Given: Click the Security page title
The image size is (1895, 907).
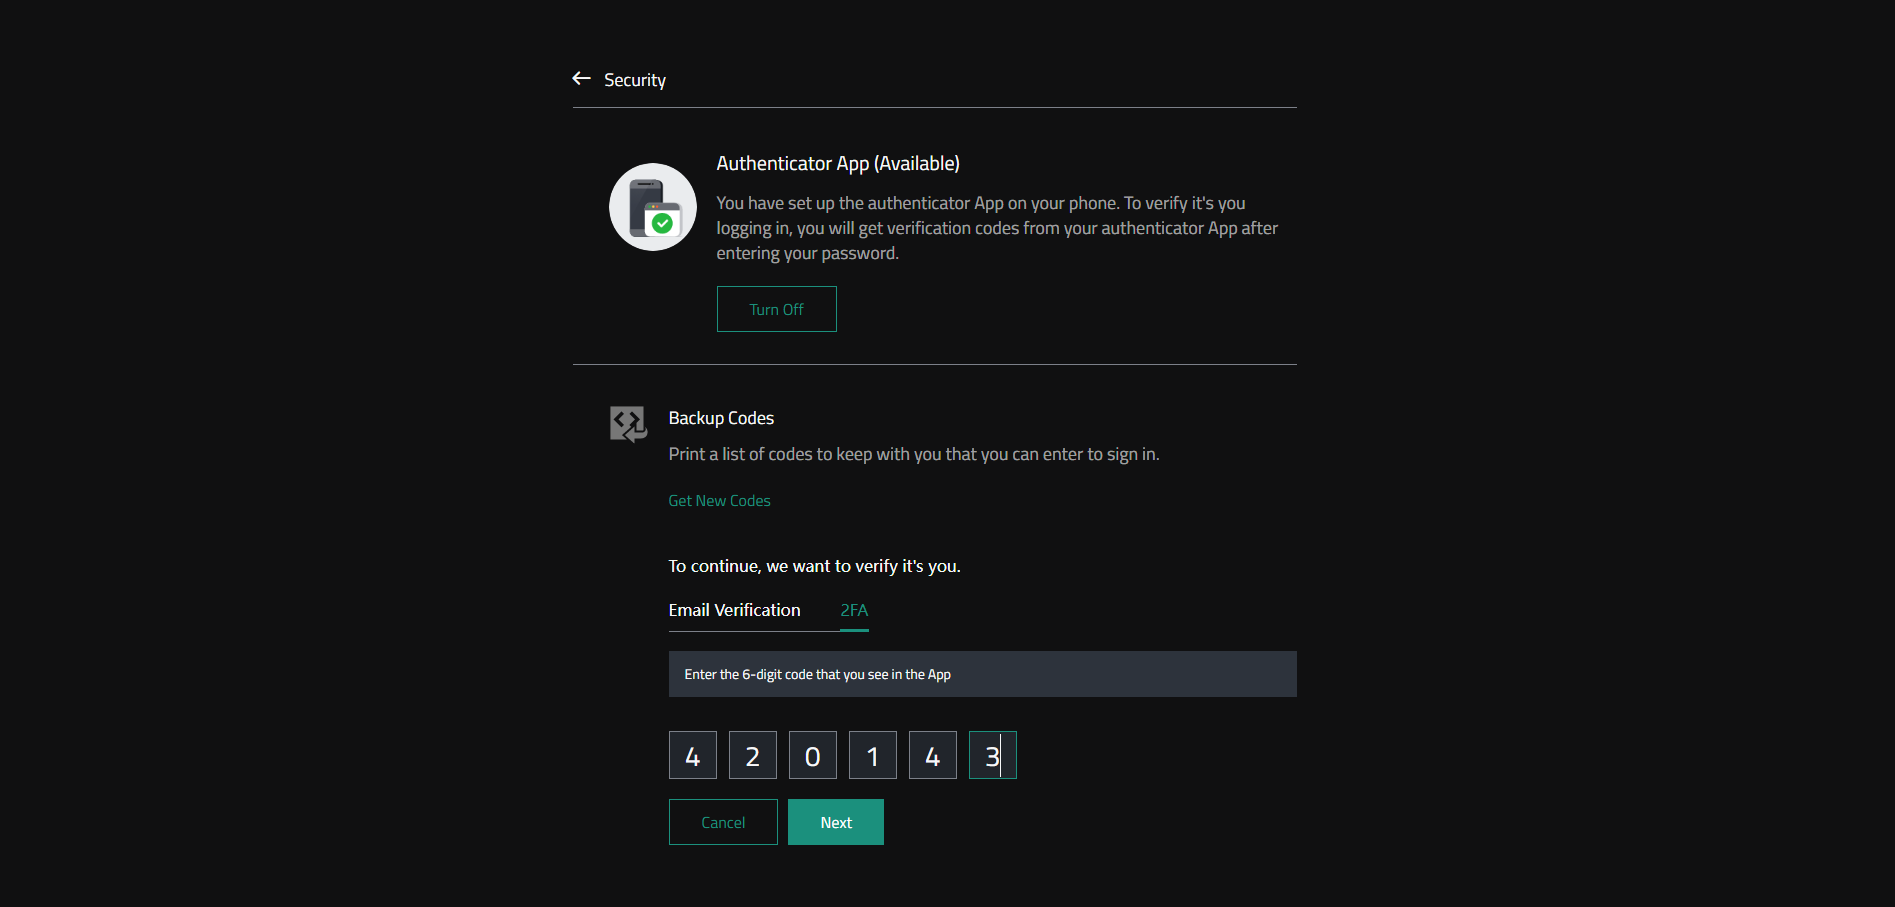Looking at the screenshot, I should (x=635, y=80).
